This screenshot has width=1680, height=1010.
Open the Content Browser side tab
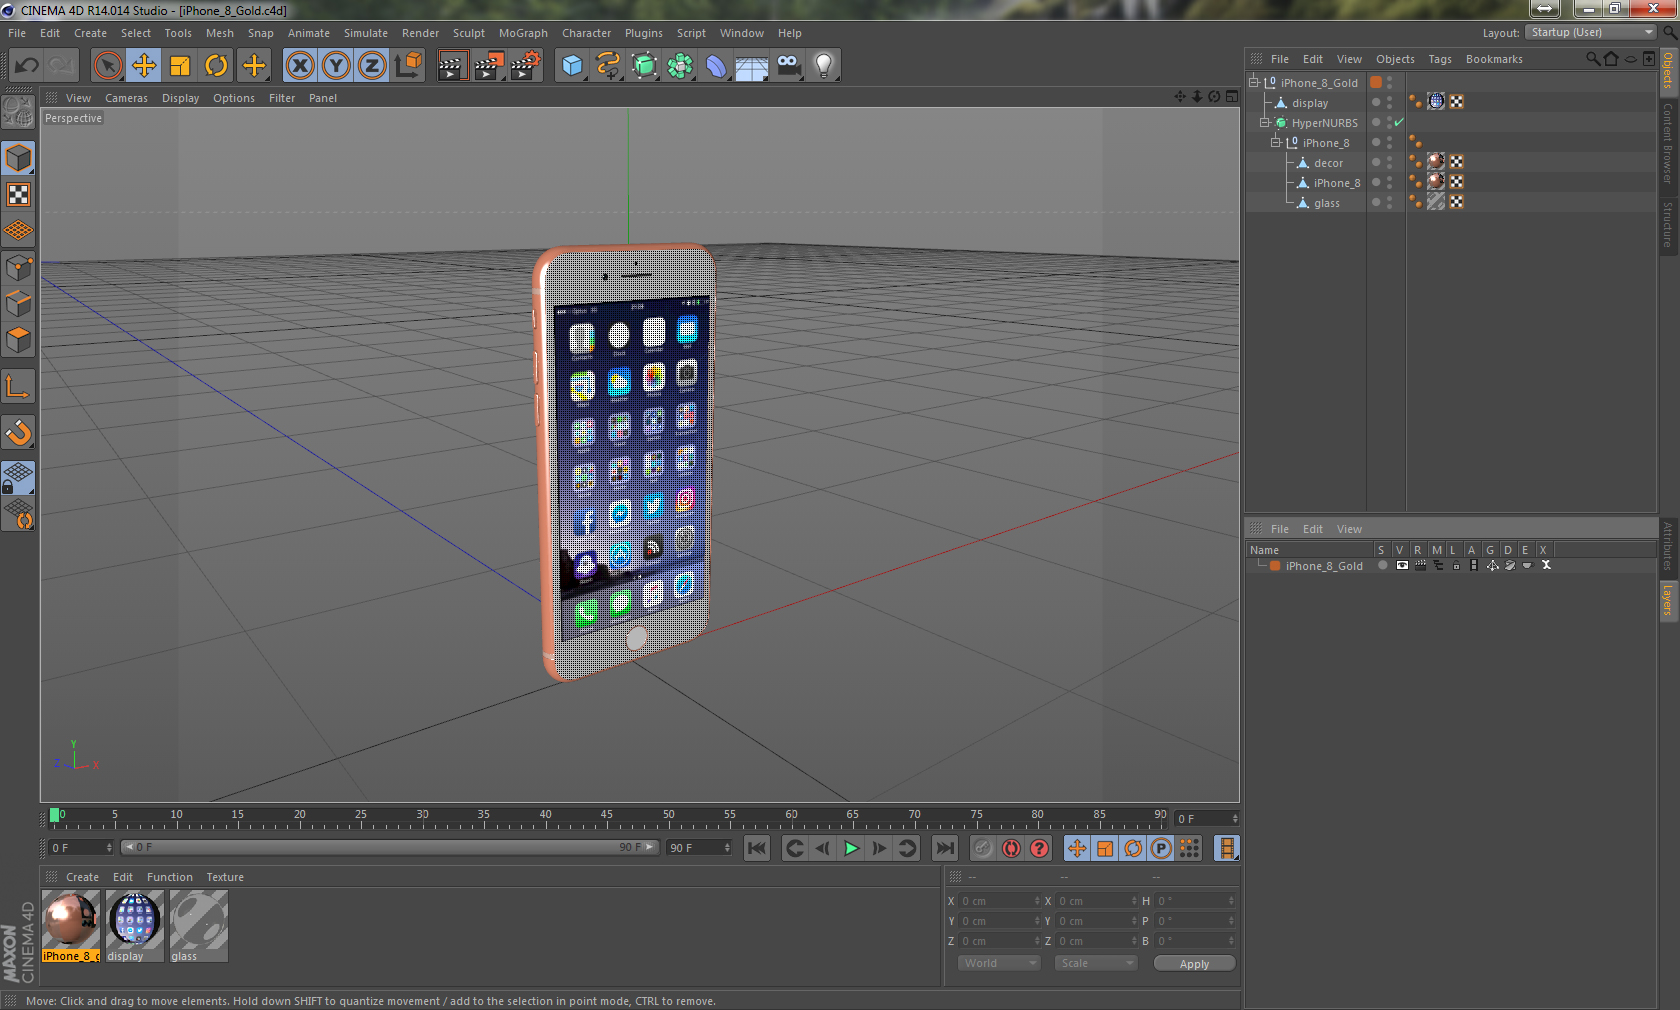pyautogui.click(x=1668, y=142)
